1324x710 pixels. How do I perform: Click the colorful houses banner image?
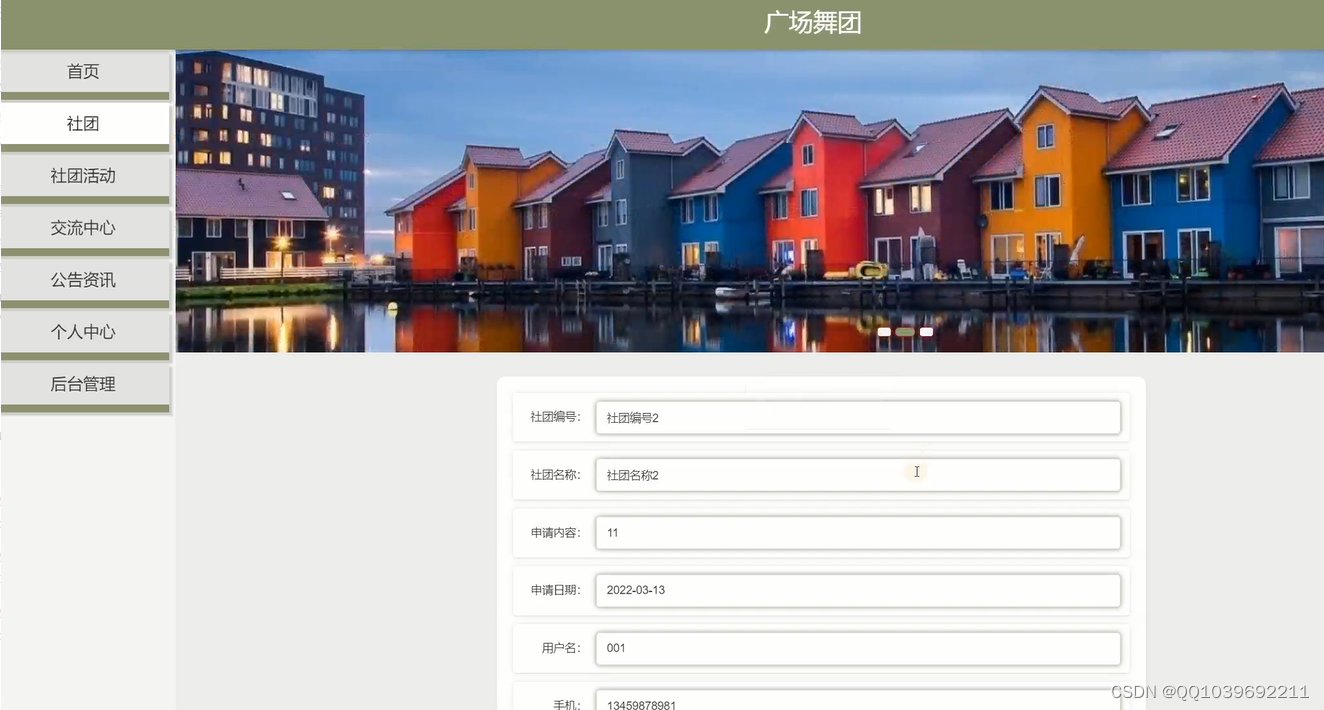tap(750, 201)
